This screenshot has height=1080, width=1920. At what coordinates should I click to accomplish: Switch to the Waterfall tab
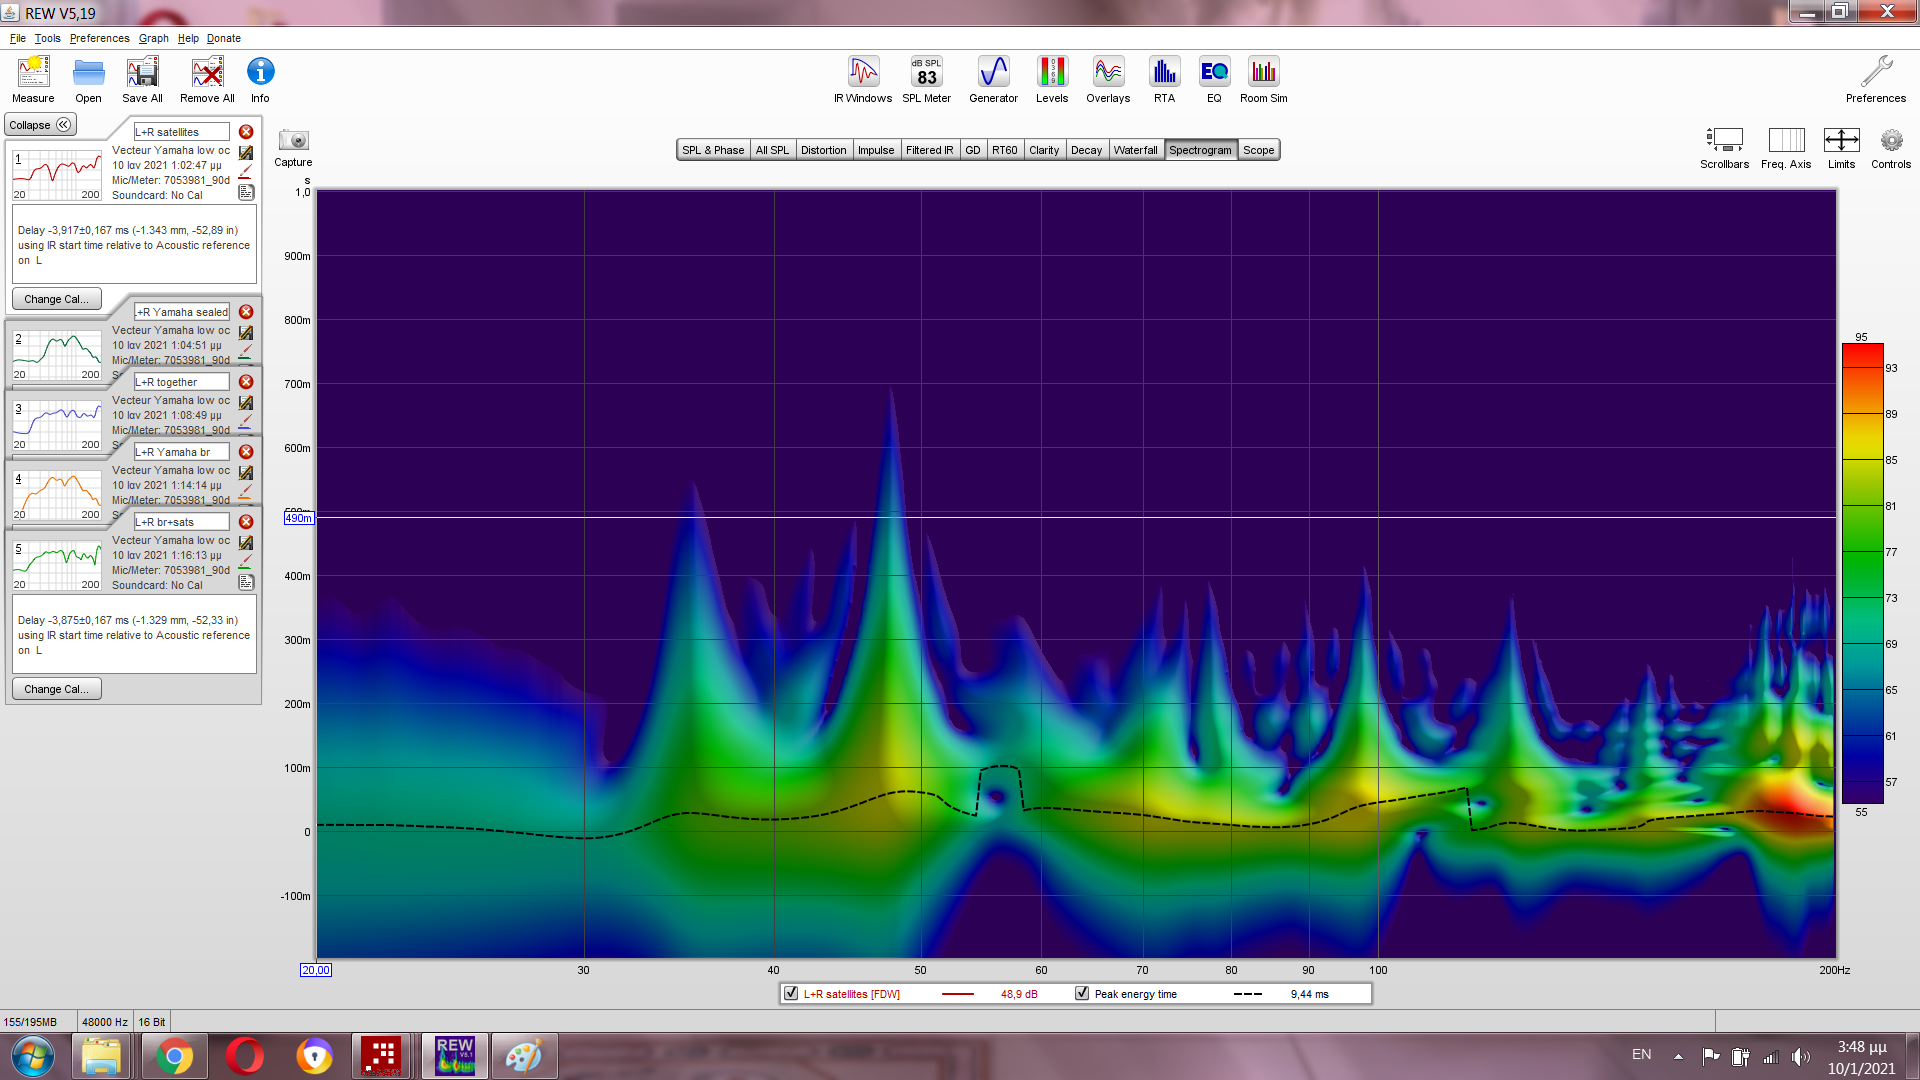1135,150
